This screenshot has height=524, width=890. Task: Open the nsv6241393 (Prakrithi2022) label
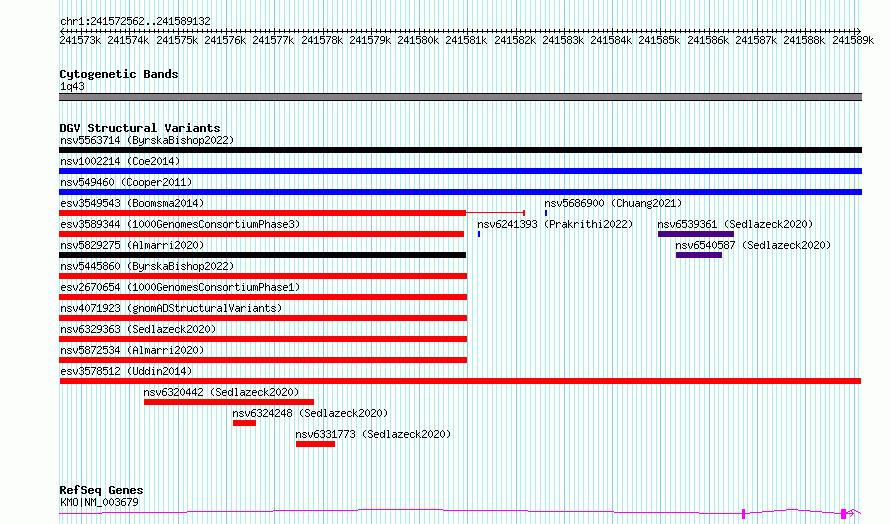(x=555, y=224)
